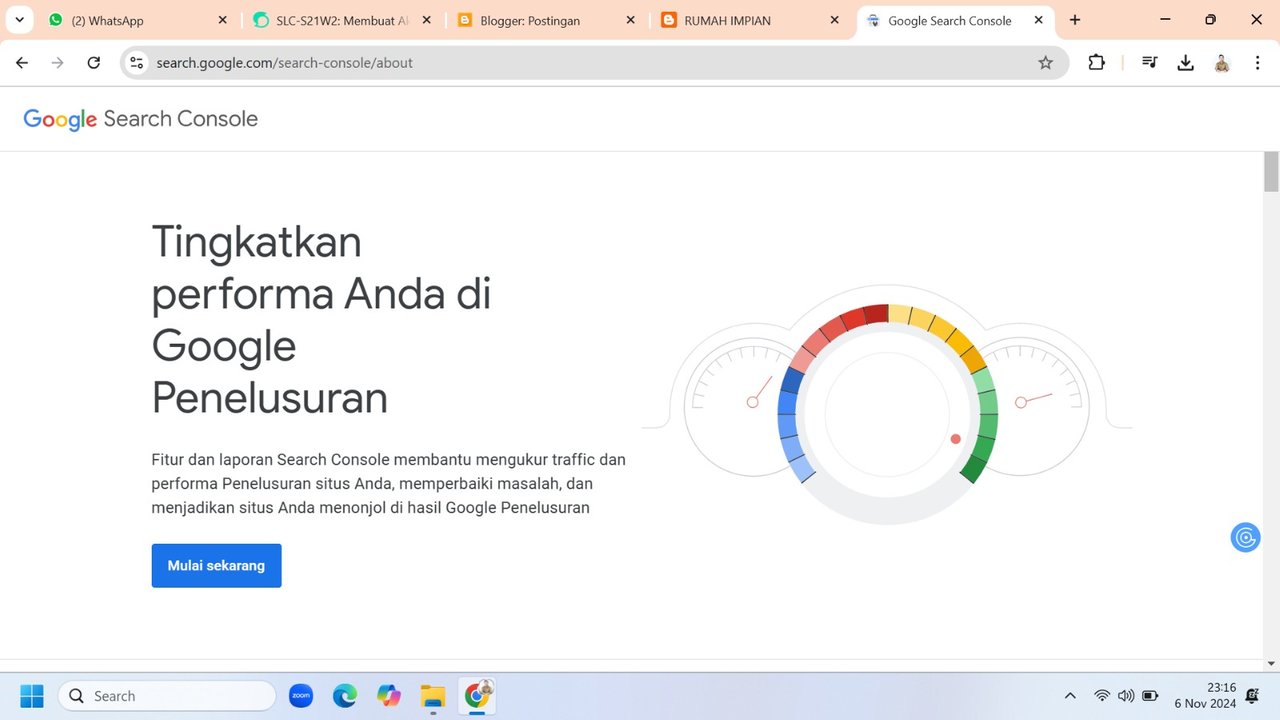
Task: Switch to the Blogger: Postingan tab
Action: coord(546,20)
